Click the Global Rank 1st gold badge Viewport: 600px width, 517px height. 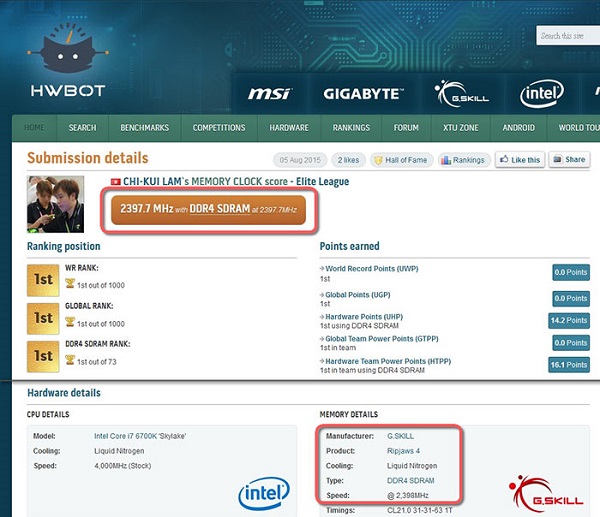click(x=43, y=318)
